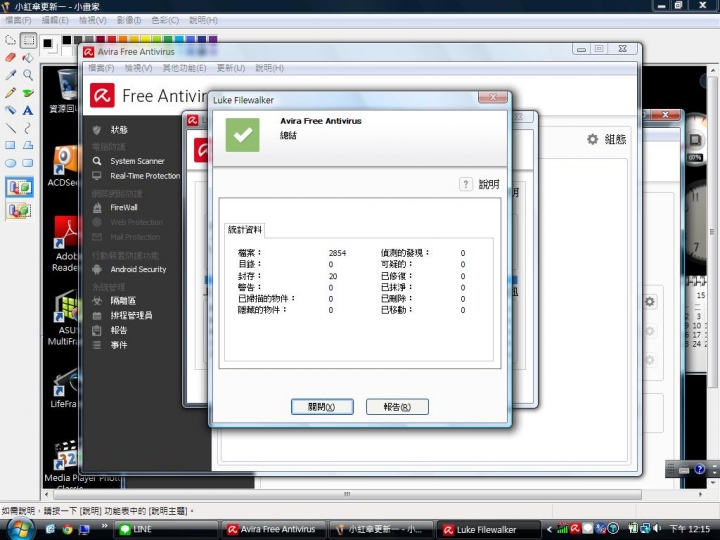Screen dimensions: 720x540
Task: Open 報告 reports in Avira sidebar
Action: (x=118, y=330)
